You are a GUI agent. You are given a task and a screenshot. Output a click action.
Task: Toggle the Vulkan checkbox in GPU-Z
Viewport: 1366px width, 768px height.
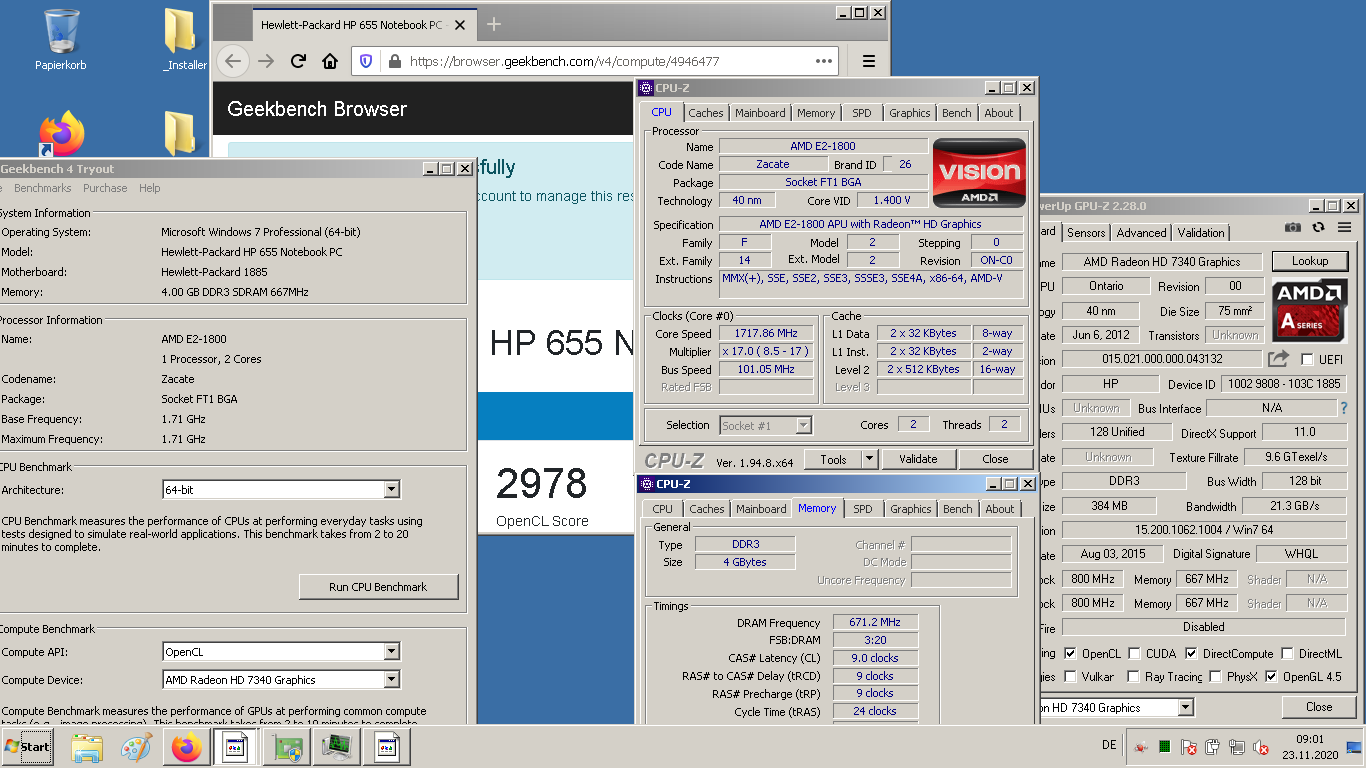(x=1071, y=677)
